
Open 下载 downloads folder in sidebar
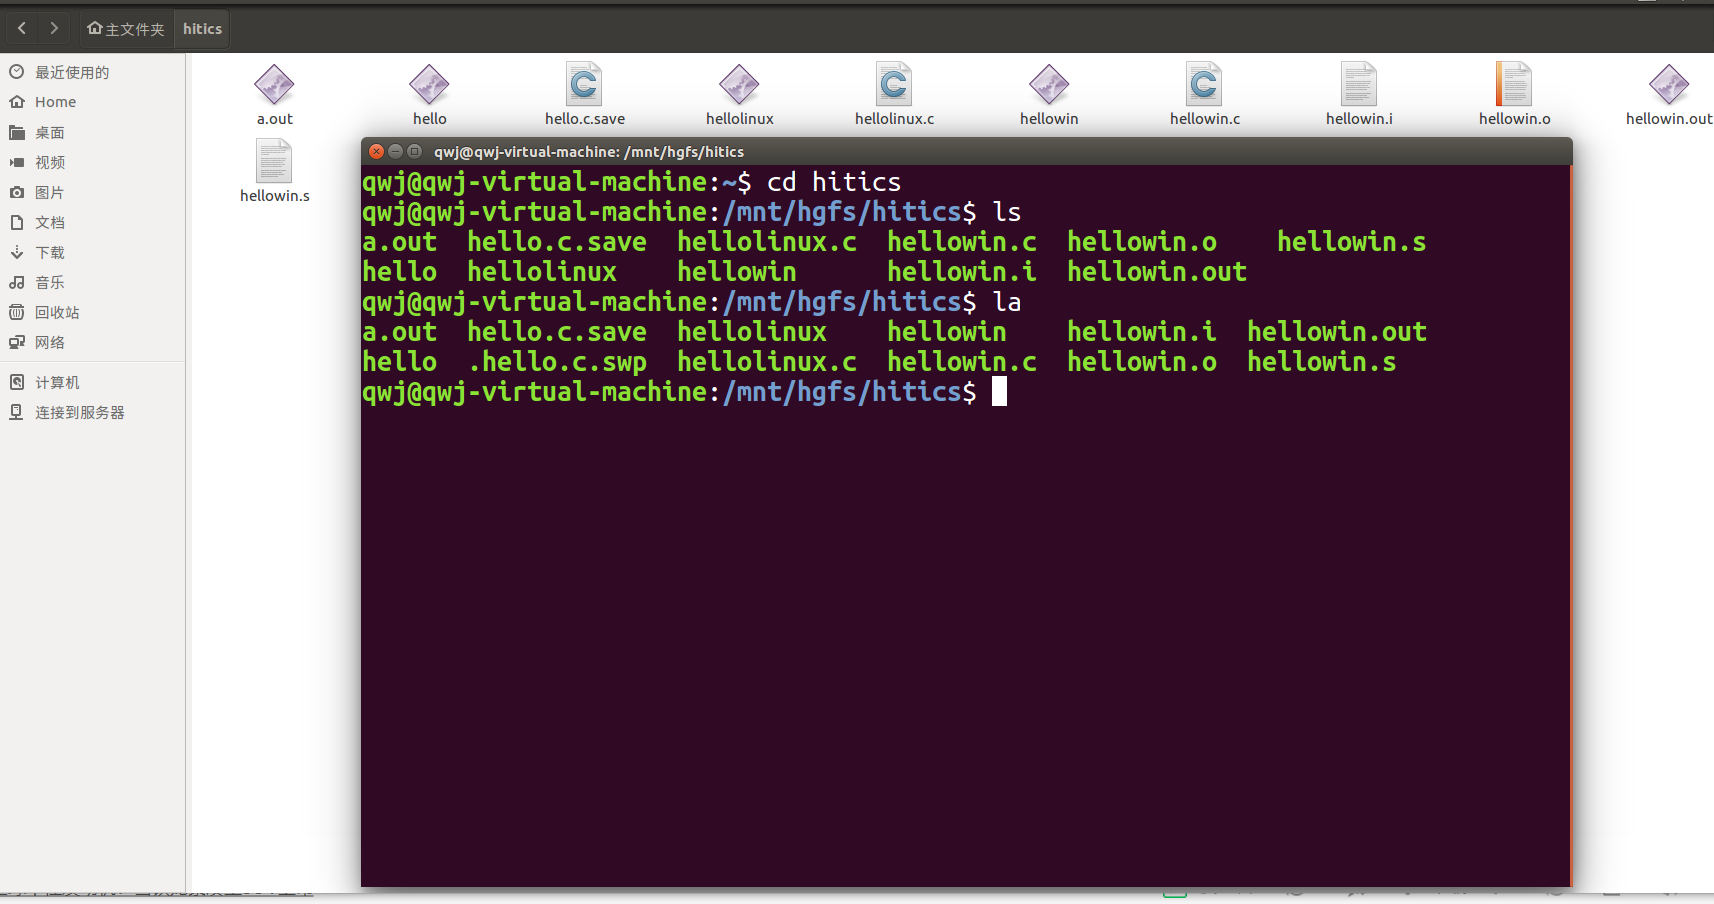92,252
